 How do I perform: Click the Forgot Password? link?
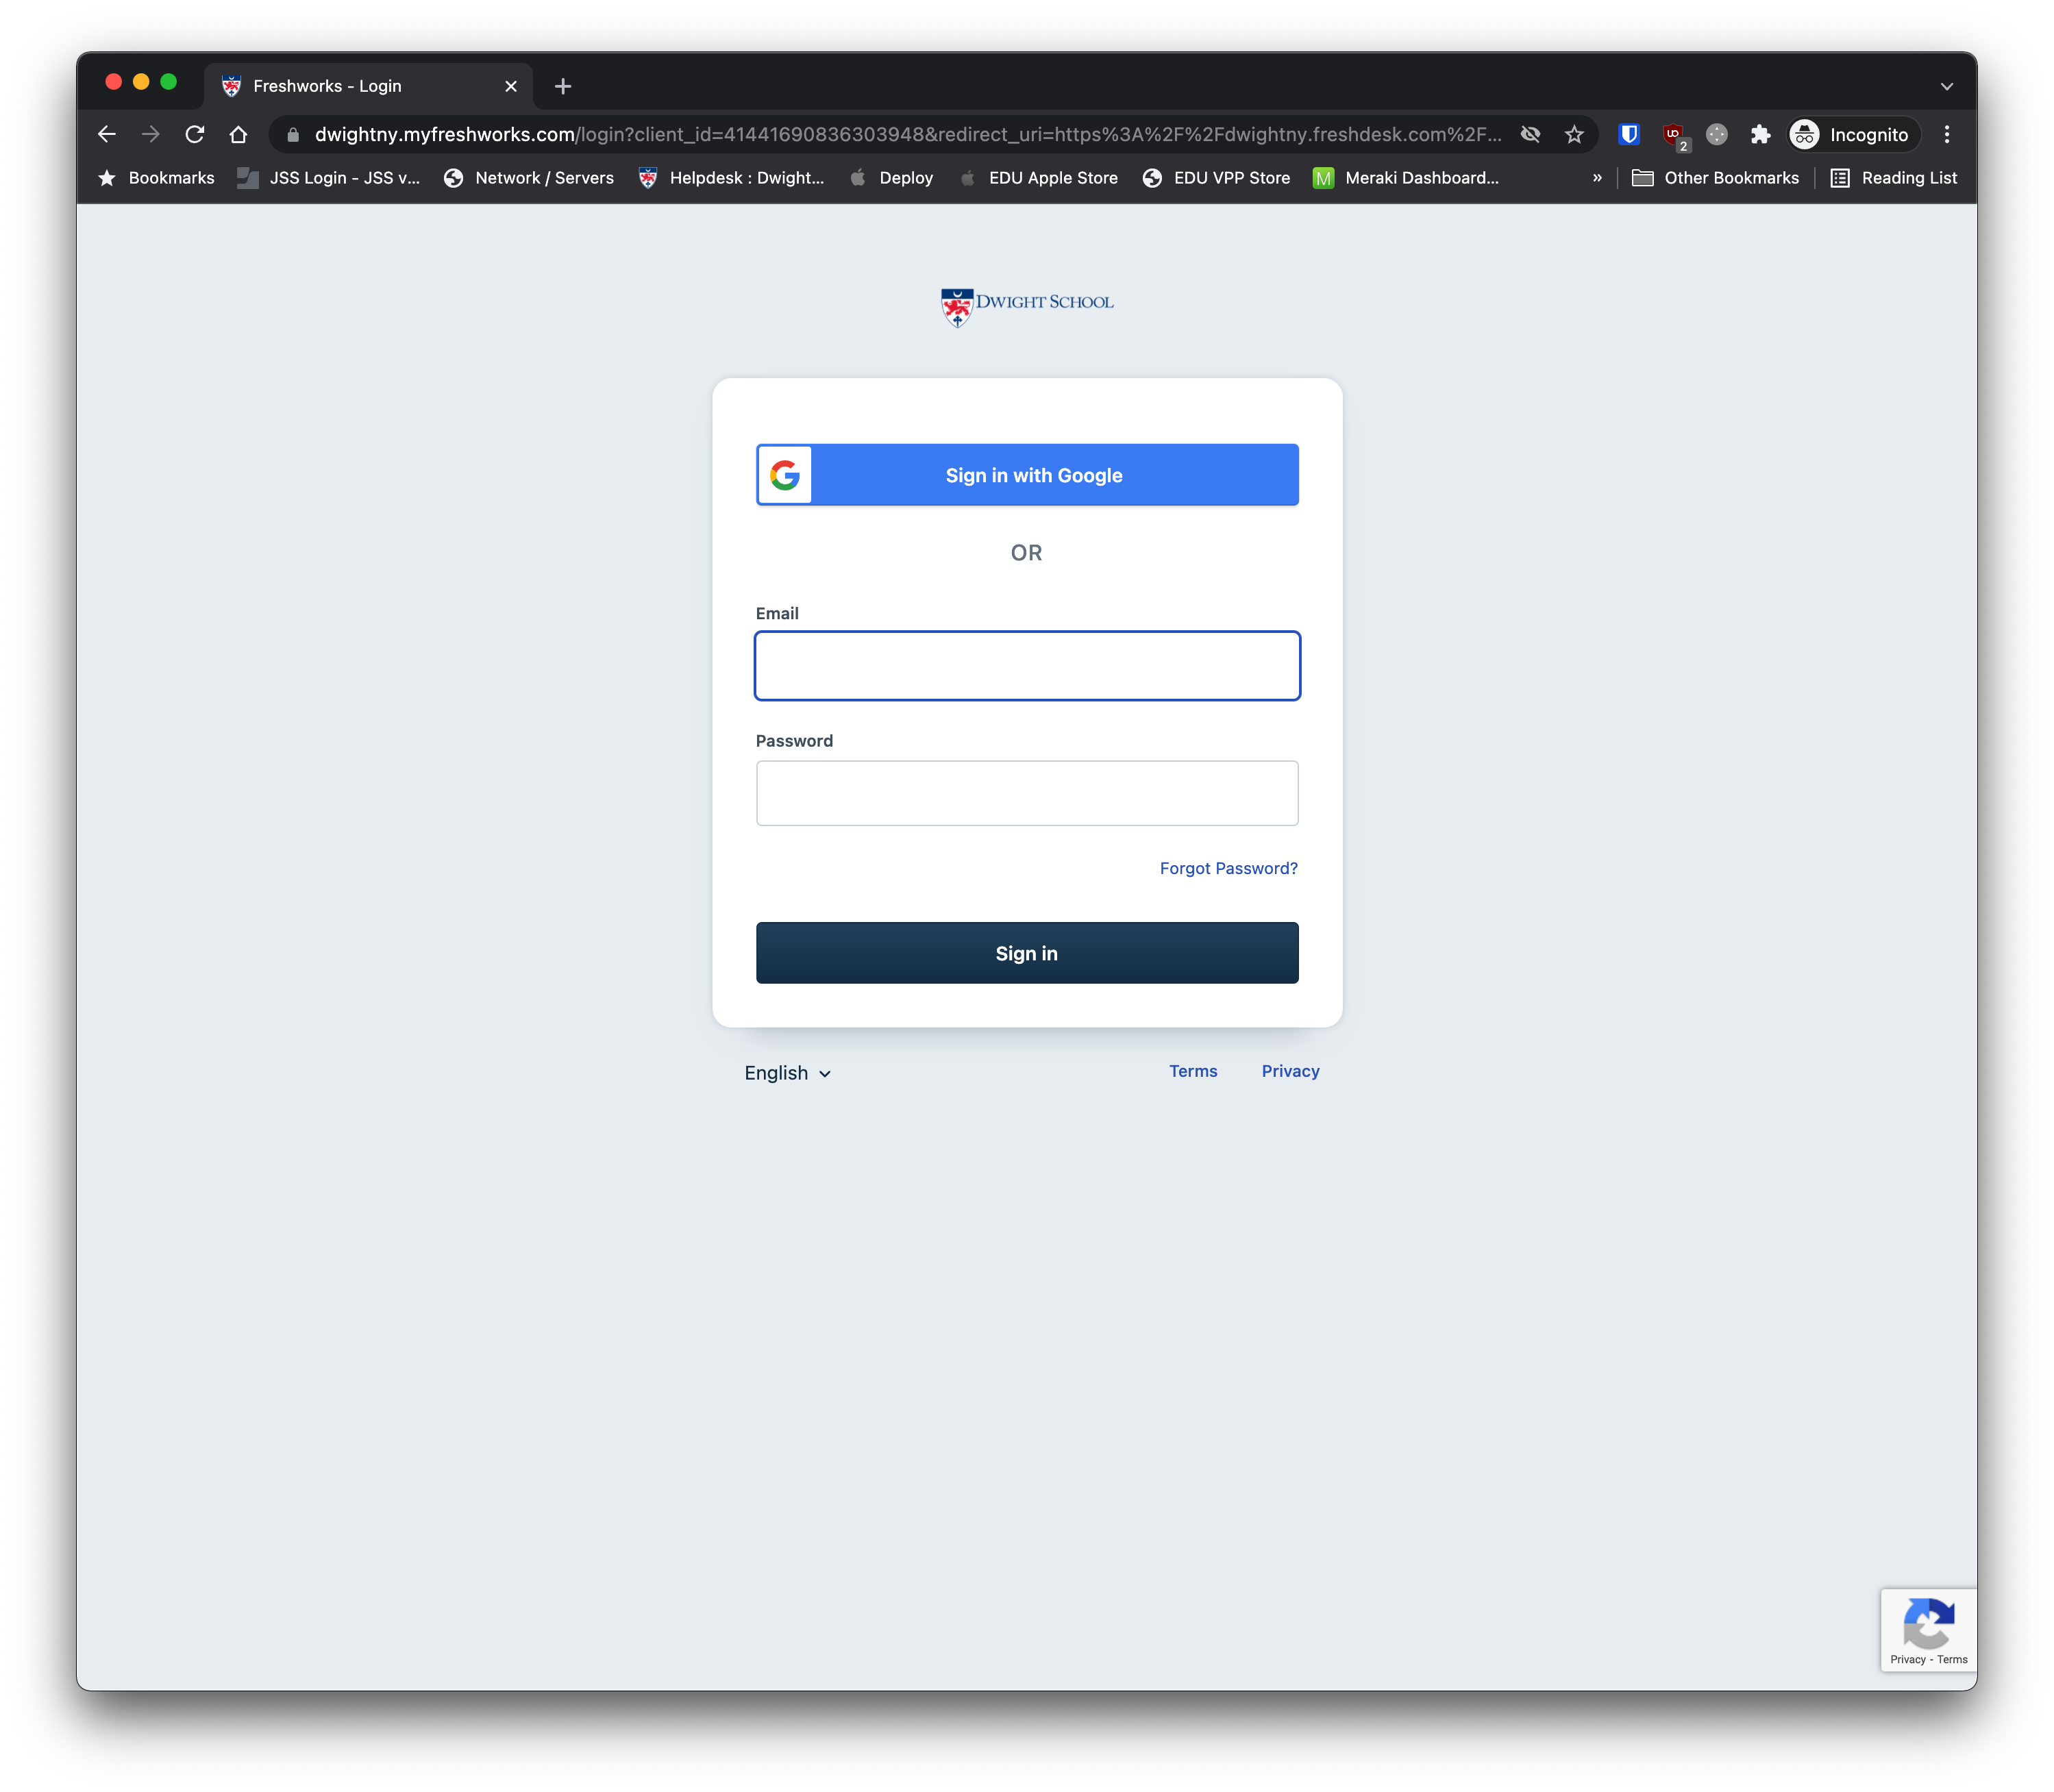coord(1228,868)
